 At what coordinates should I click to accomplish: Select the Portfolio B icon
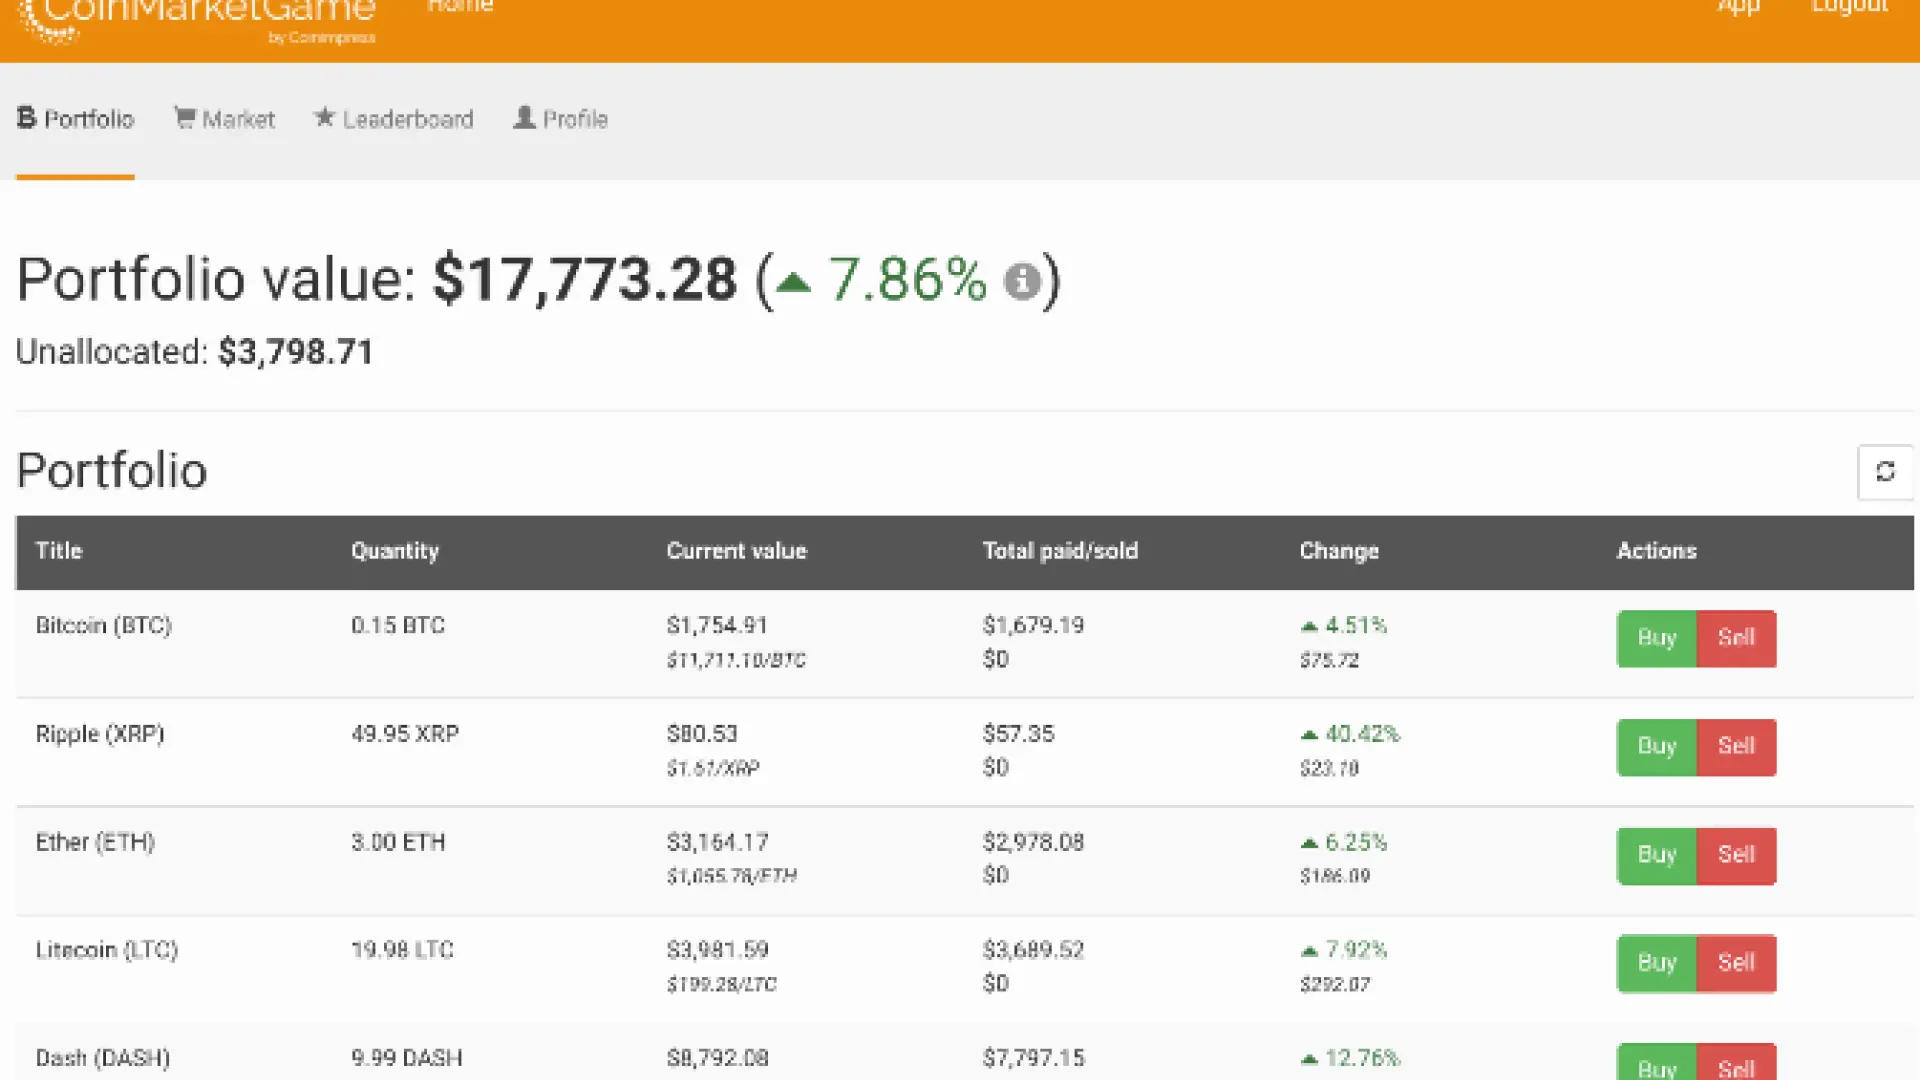click(x=25, y=118)
